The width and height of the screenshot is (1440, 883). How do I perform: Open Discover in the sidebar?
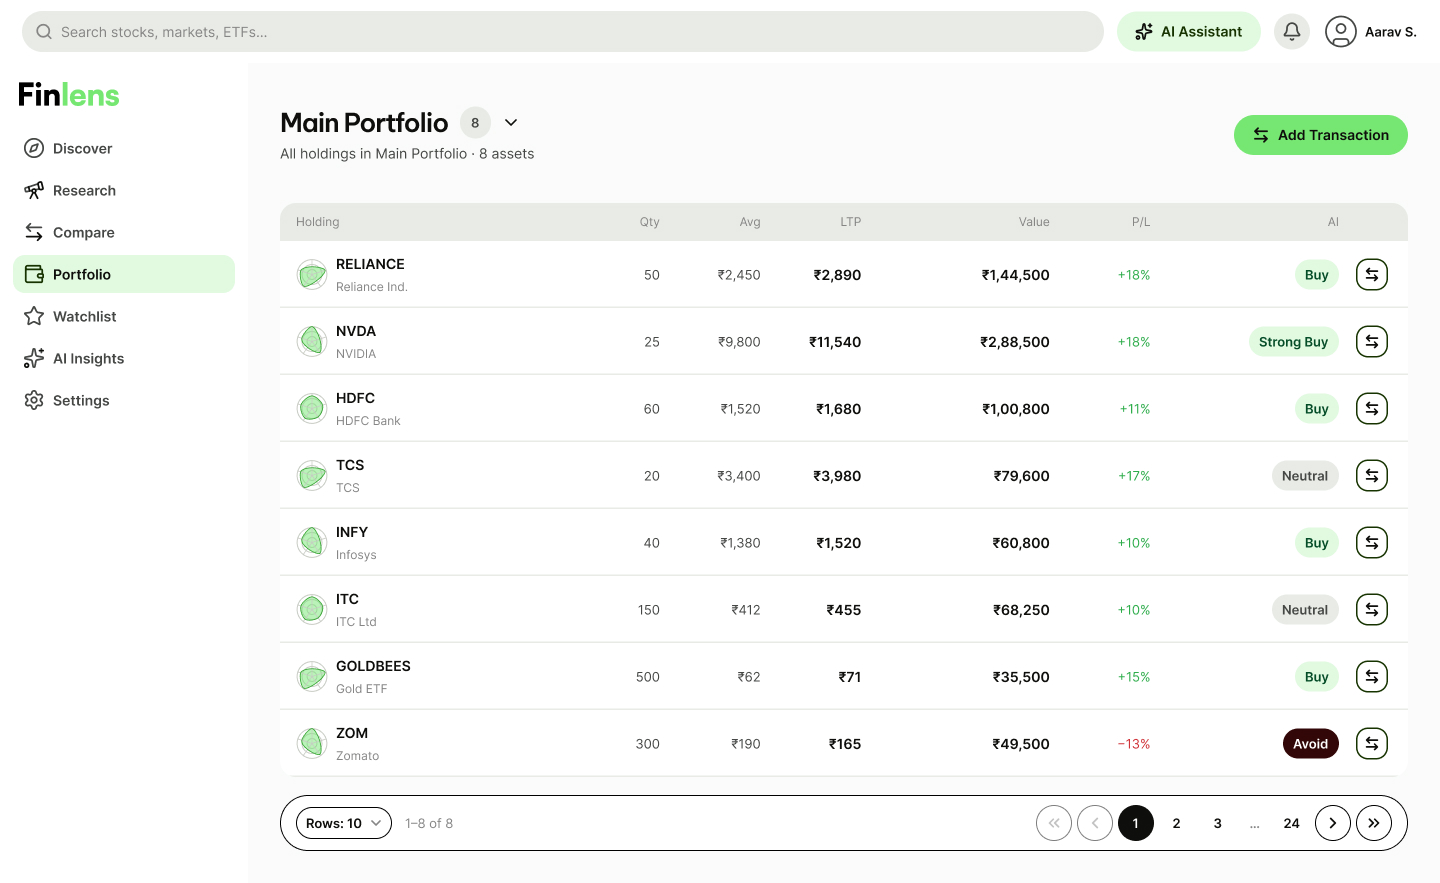pyautogui.click(x=124, y=148)
